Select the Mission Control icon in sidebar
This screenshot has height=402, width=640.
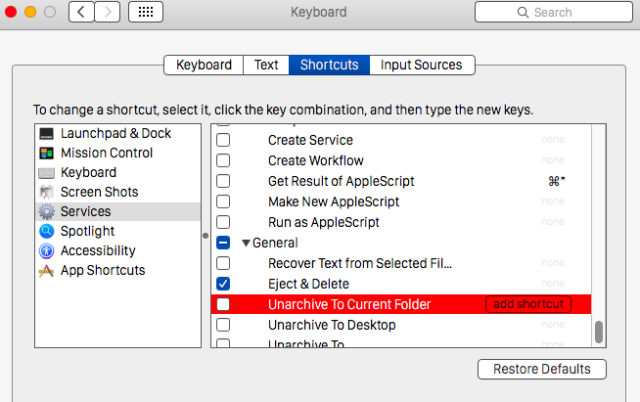point(46,153)
